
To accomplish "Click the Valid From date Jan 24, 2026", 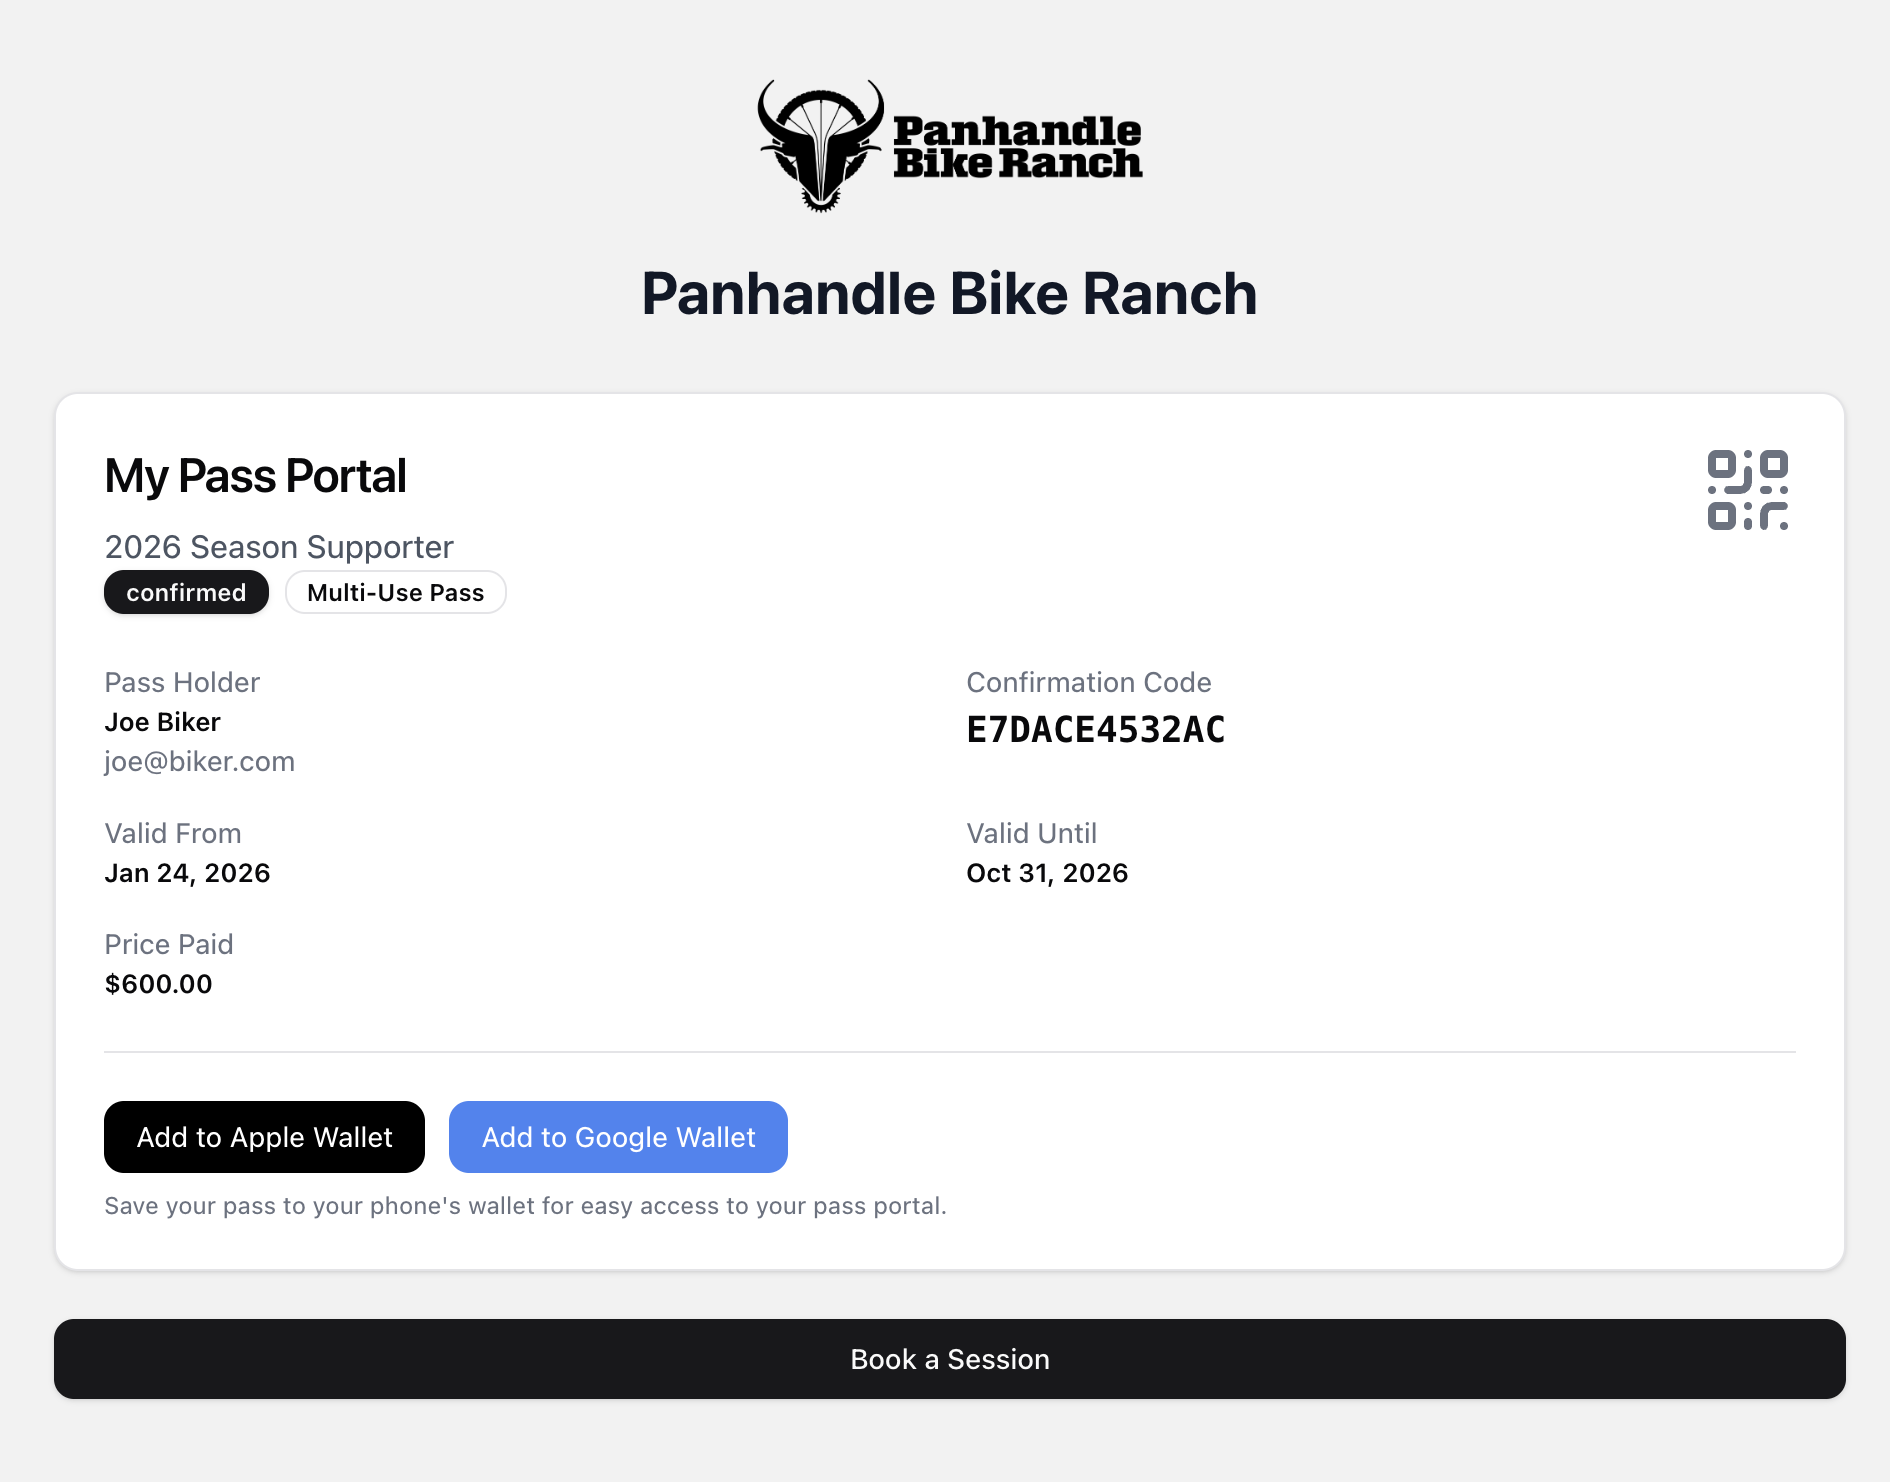I will 187,873.
